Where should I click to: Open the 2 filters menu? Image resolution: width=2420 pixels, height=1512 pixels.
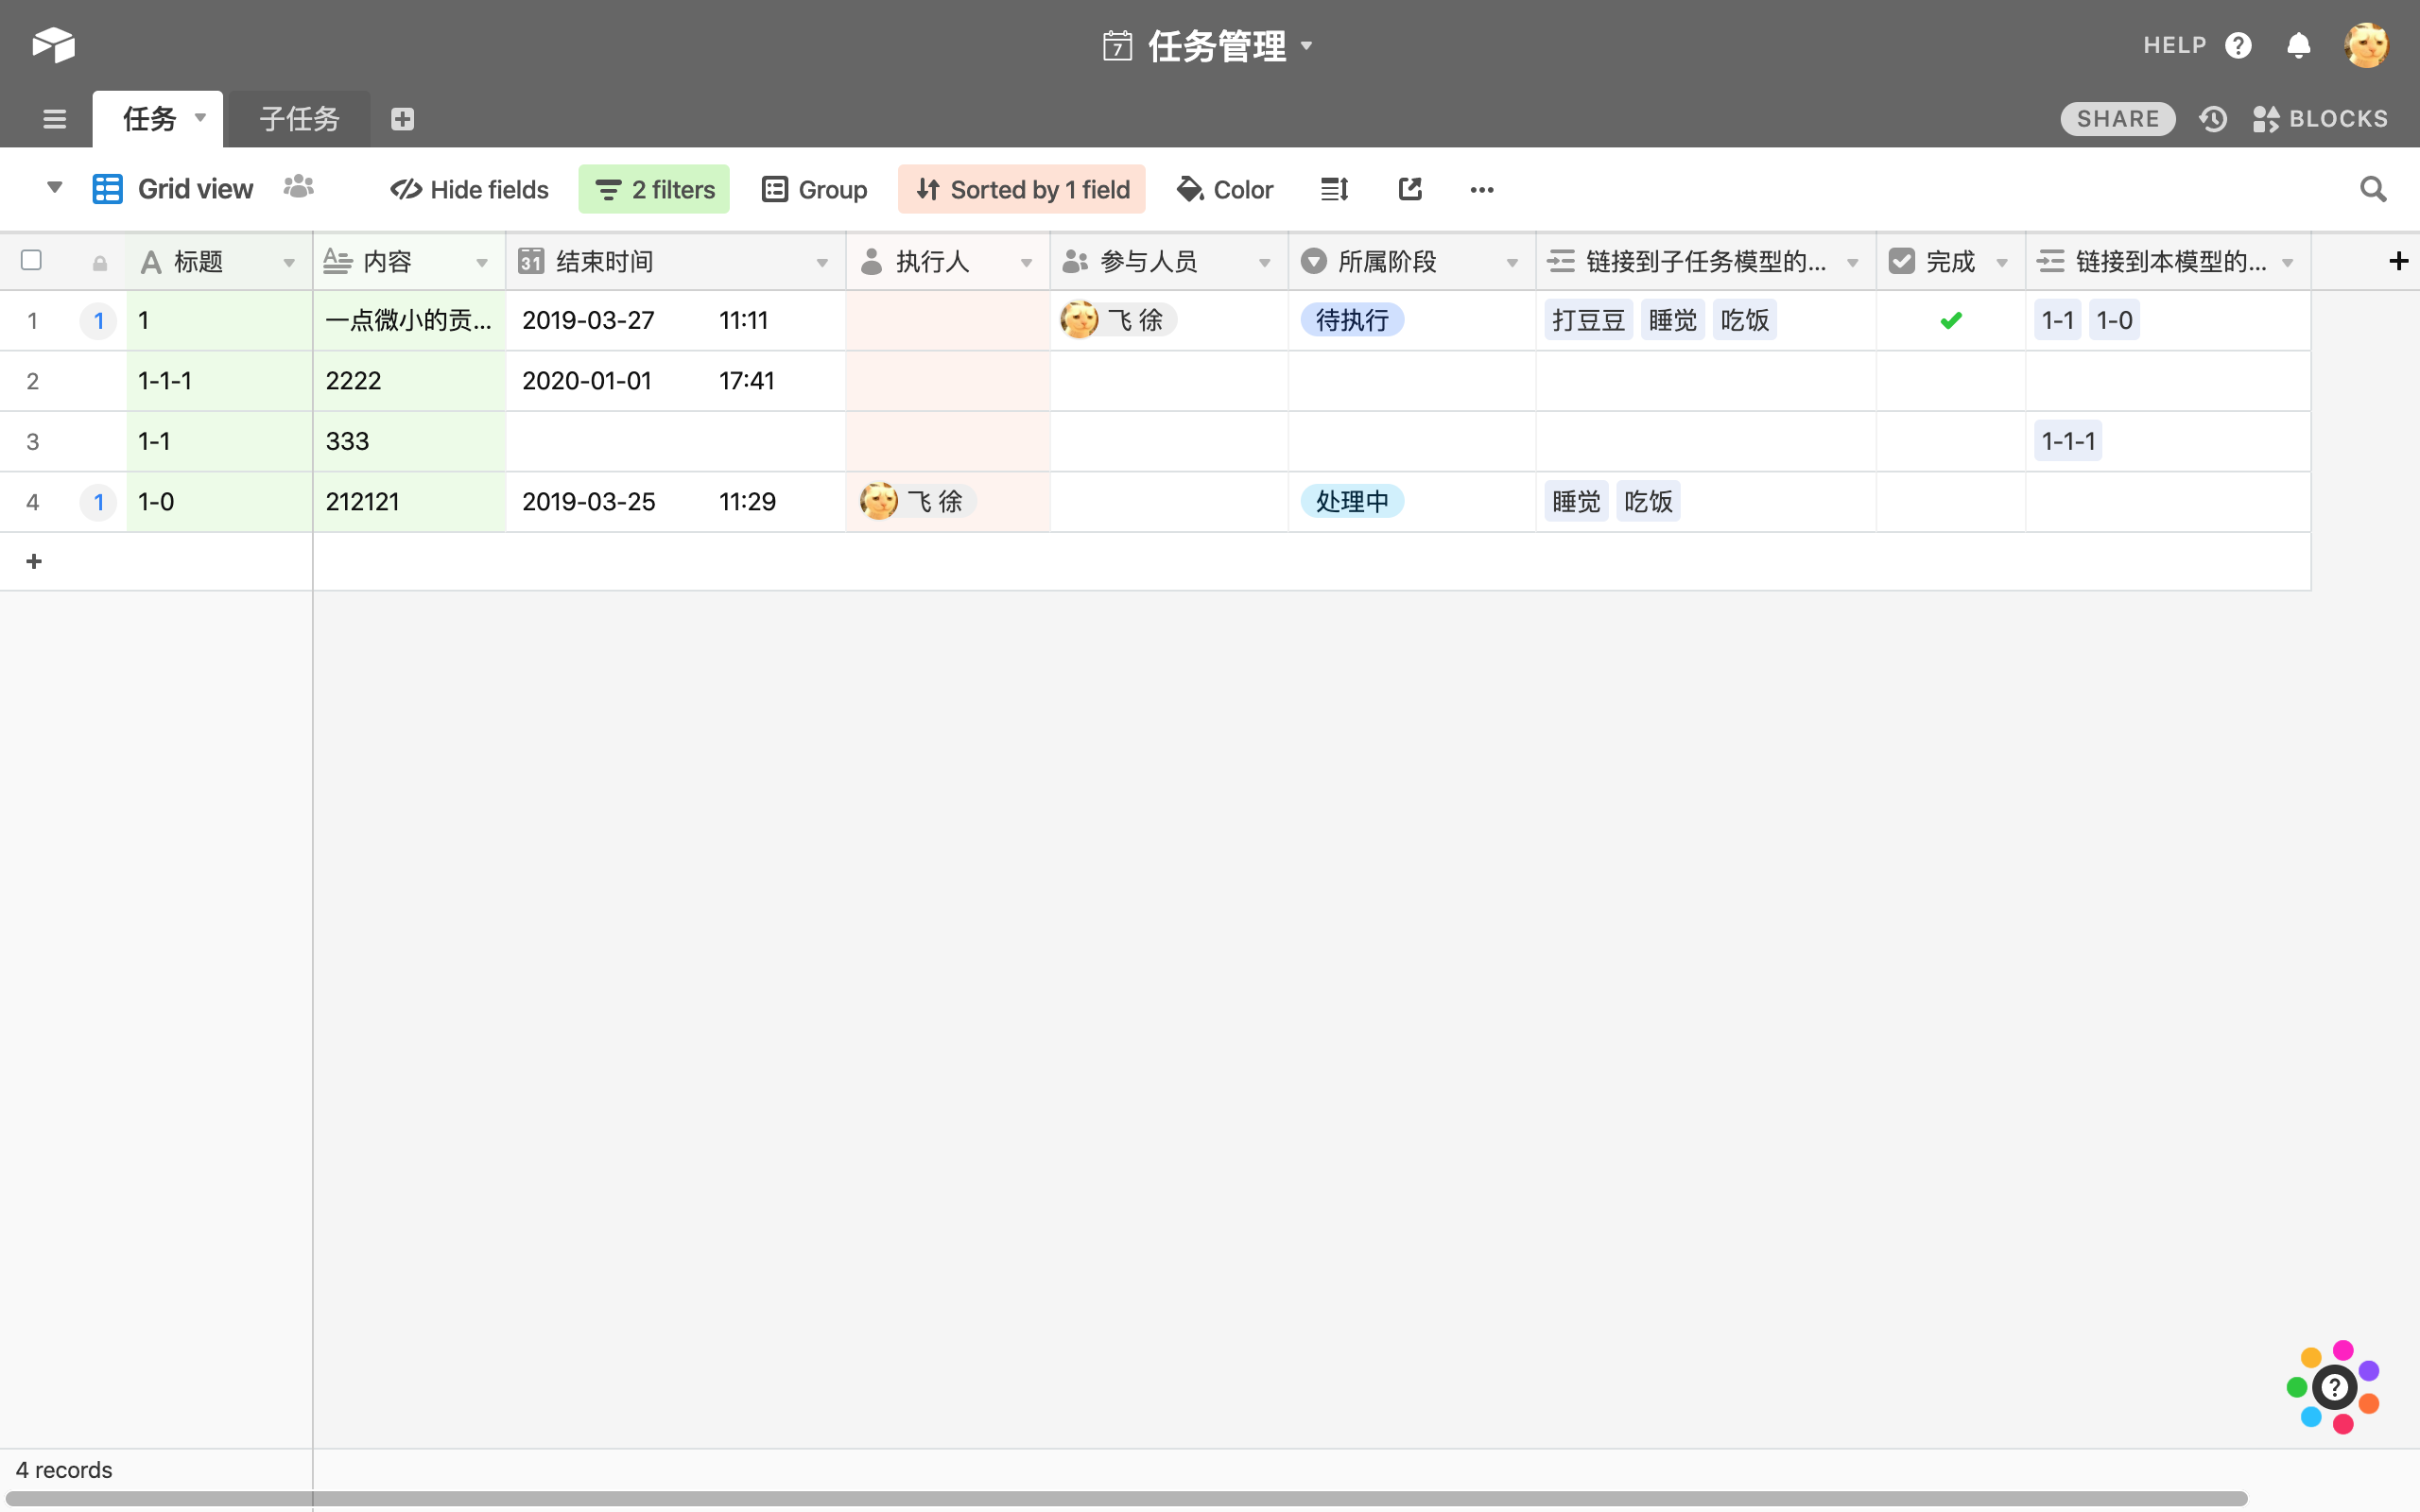[654, 189]
